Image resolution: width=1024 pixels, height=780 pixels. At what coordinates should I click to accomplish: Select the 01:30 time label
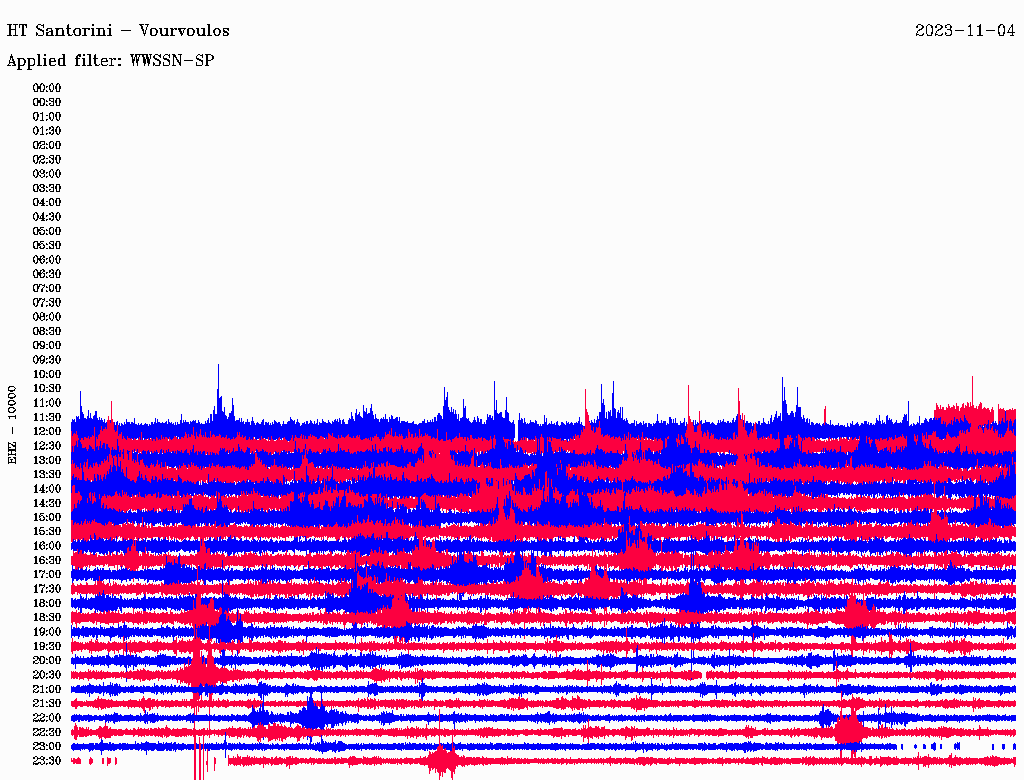click(47, 131)
